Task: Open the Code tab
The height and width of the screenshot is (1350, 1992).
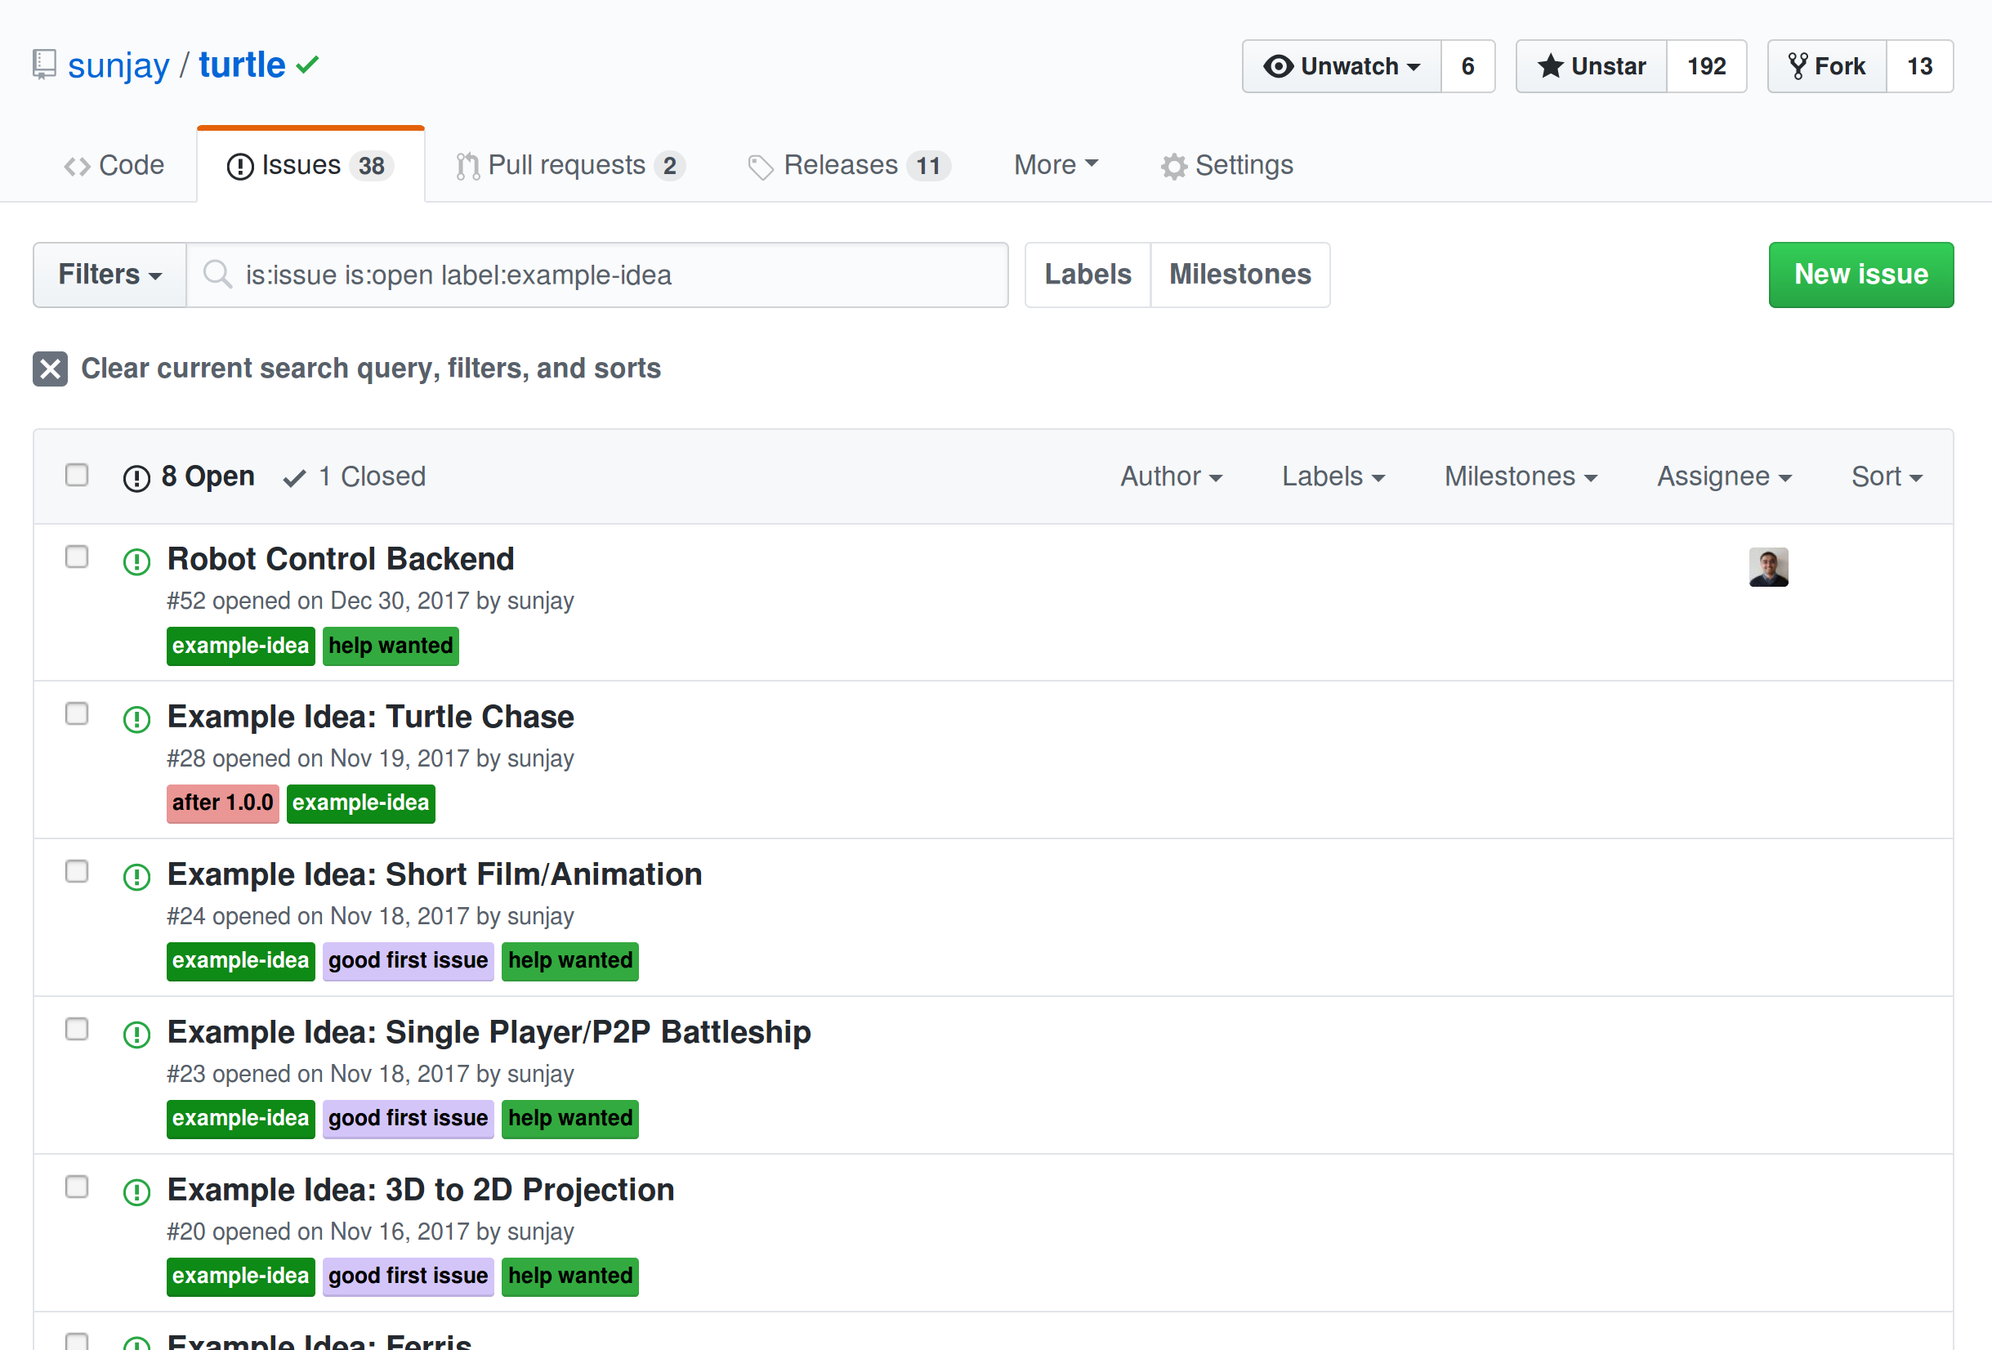Action: [x=114, y=166]
